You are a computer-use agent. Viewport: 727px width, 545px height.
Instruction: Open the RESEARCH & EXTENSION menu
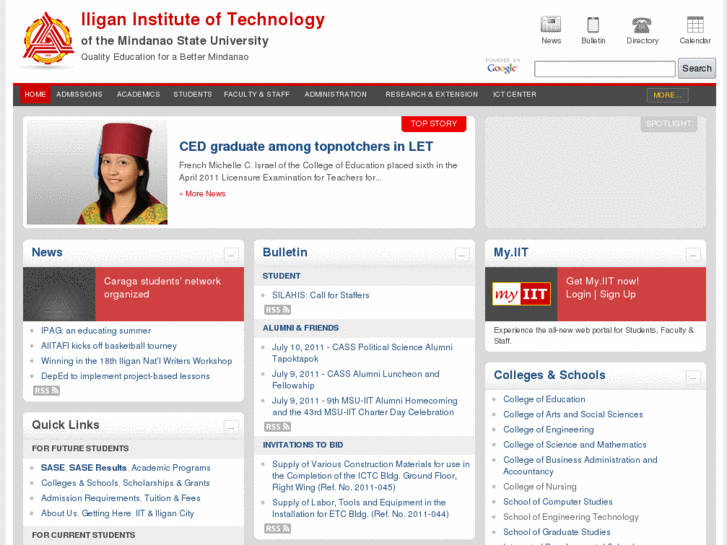431,95
